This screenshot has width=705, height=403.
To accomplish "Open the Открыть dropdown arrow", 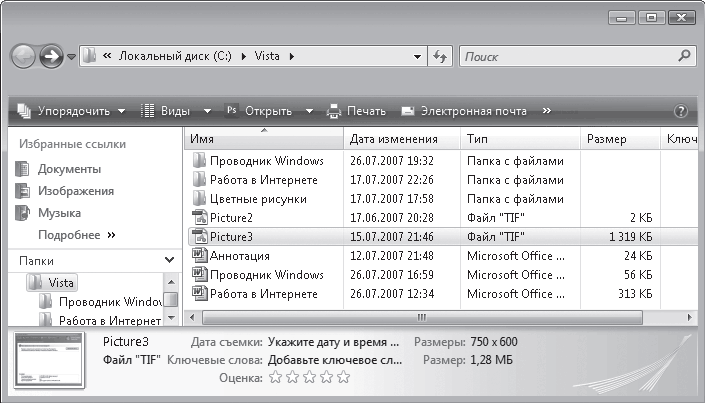I will coord(309,111).
